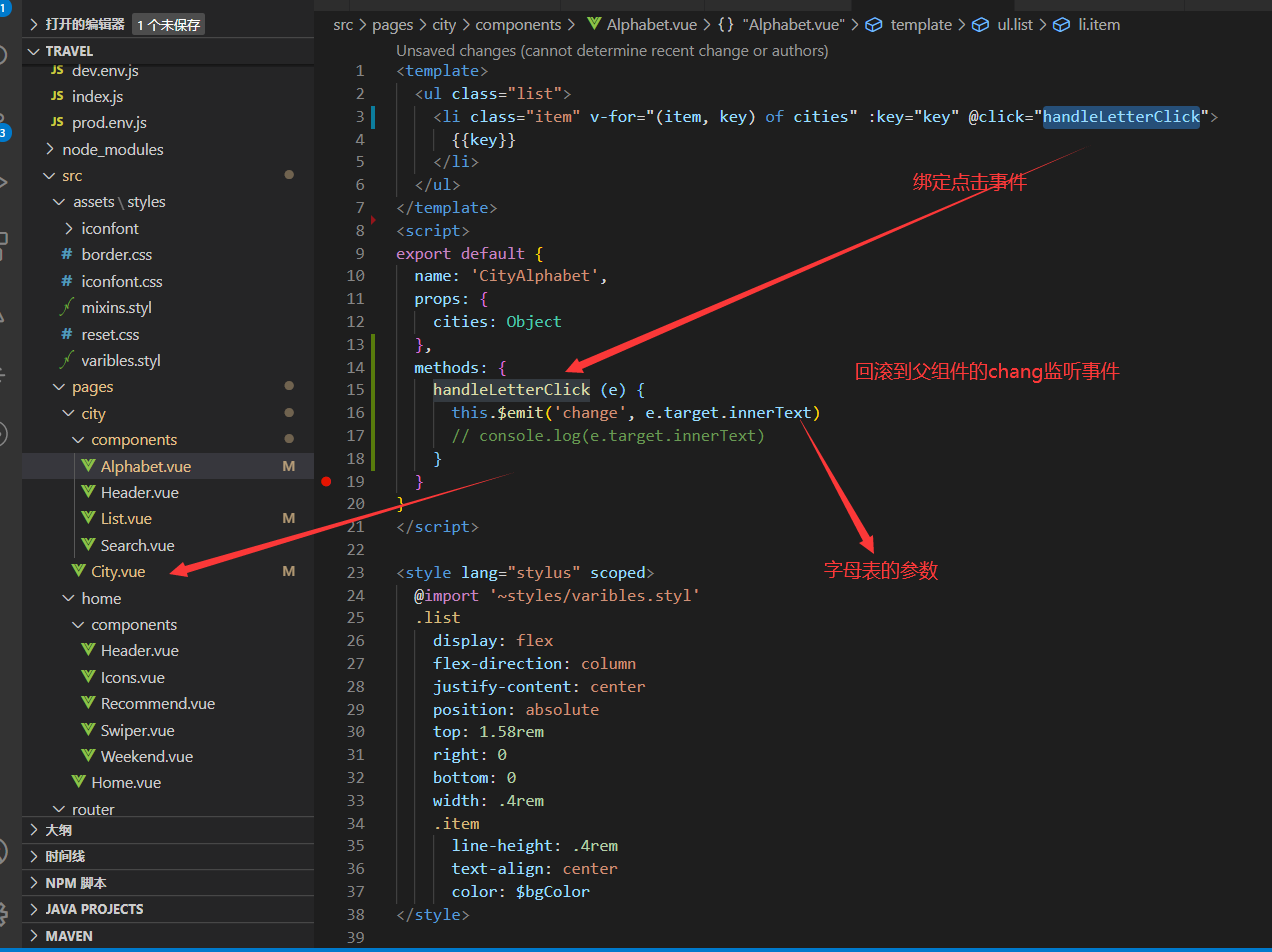Collapse the components folder under home
Viewport: 1272px width, 952px height.
(79, 625)
